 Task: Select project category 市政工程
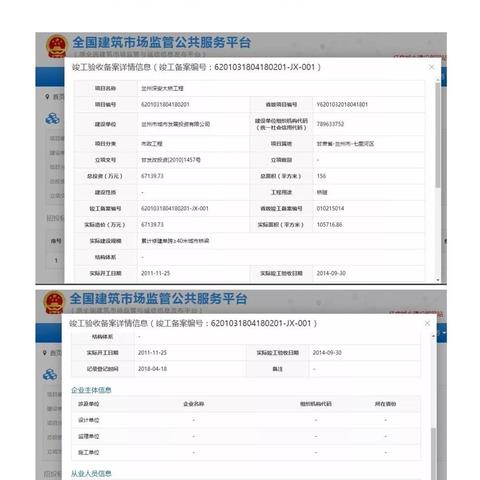[152, 144]
